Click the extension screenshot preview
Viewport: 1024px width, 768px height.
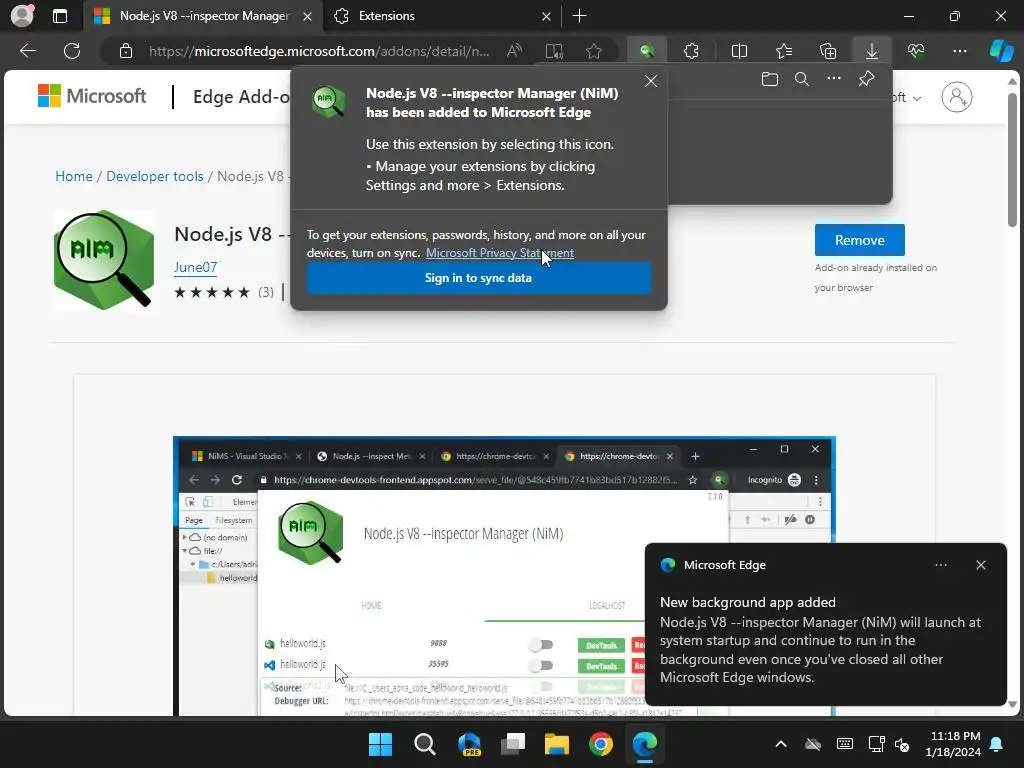click(504, 576)
